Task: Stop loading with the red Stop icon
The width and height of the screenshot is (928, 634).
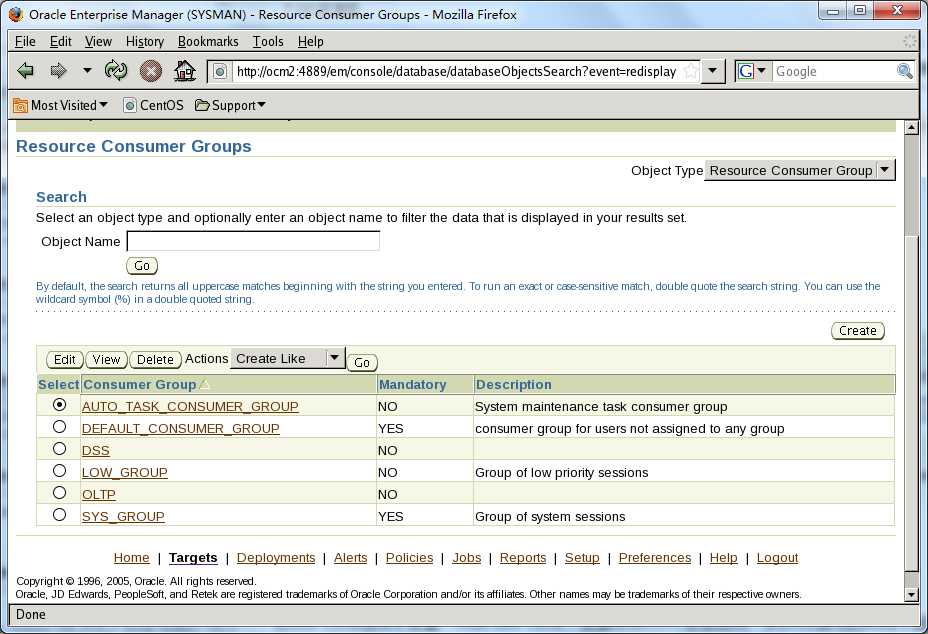Action: pyautogui.click(x=150, y=71)
